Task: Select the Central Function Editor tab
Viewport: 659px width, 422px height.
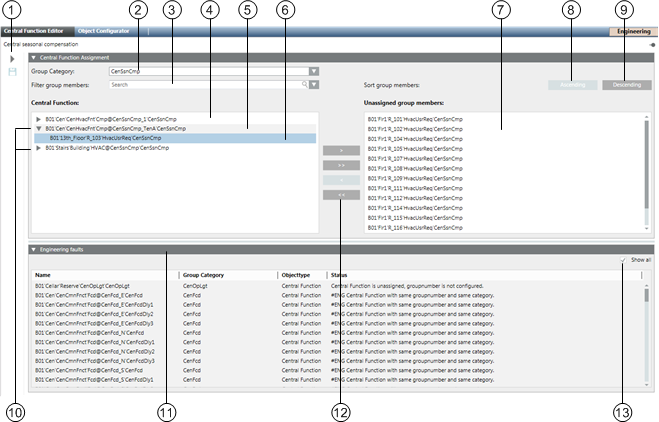Action: [x=36, y=32]
